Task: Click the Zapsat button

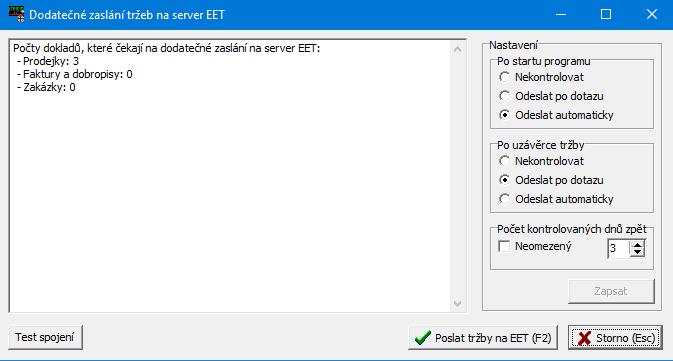Action: [x=611, y=291]
